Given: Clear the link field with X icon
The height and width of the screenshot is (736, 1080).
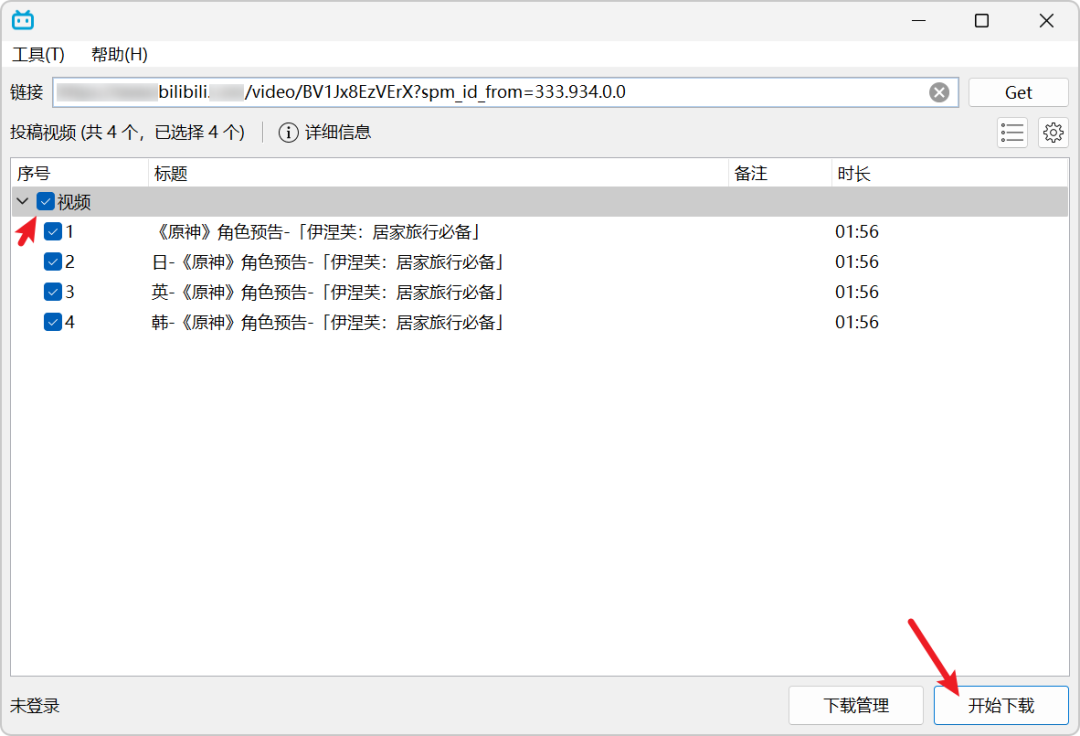Looking at the screenshot, I should coord(939,92).
